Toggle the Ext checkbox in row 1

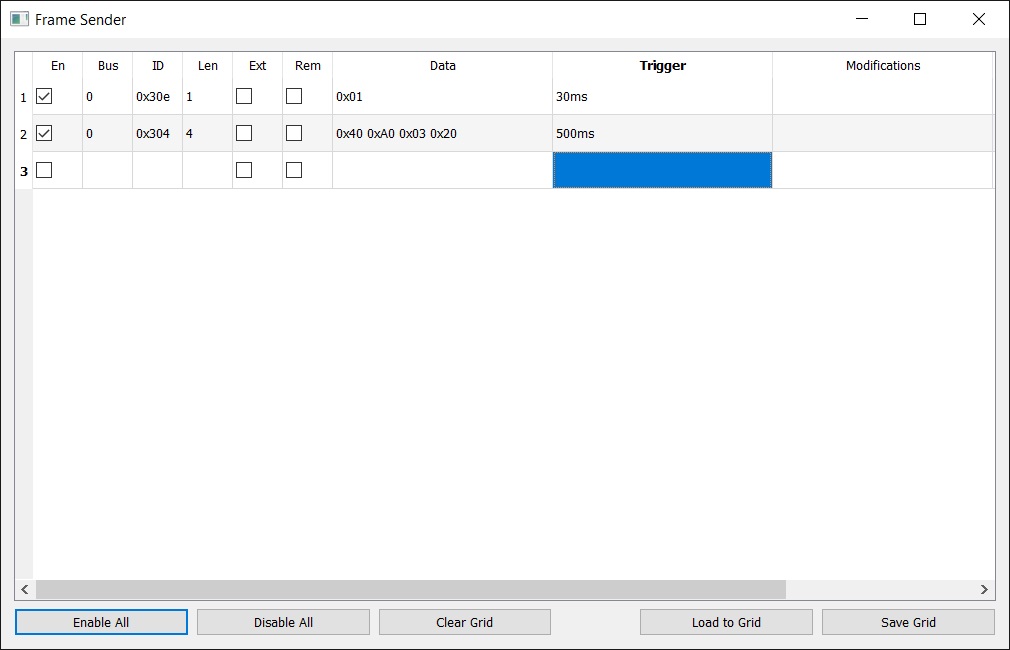pos(244,96)
